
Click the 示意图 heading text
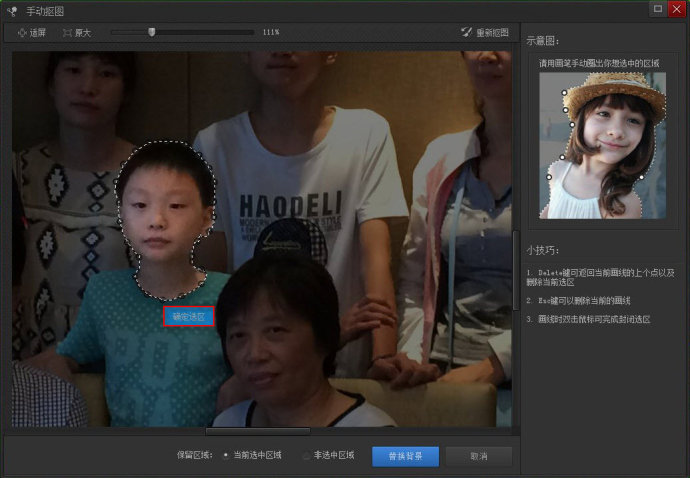(x=543, y=41)
